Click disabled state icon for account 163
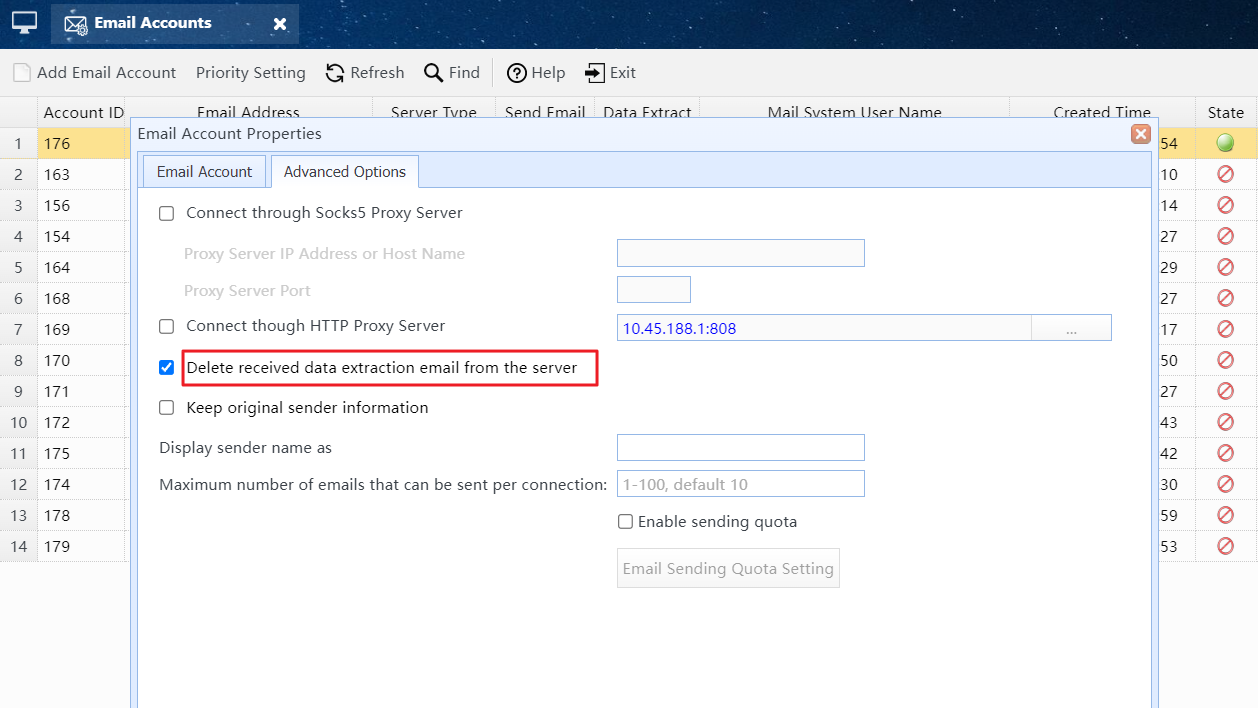Image resolution: width=1258 pixels, height=708 pixels. pos(1225,174)
